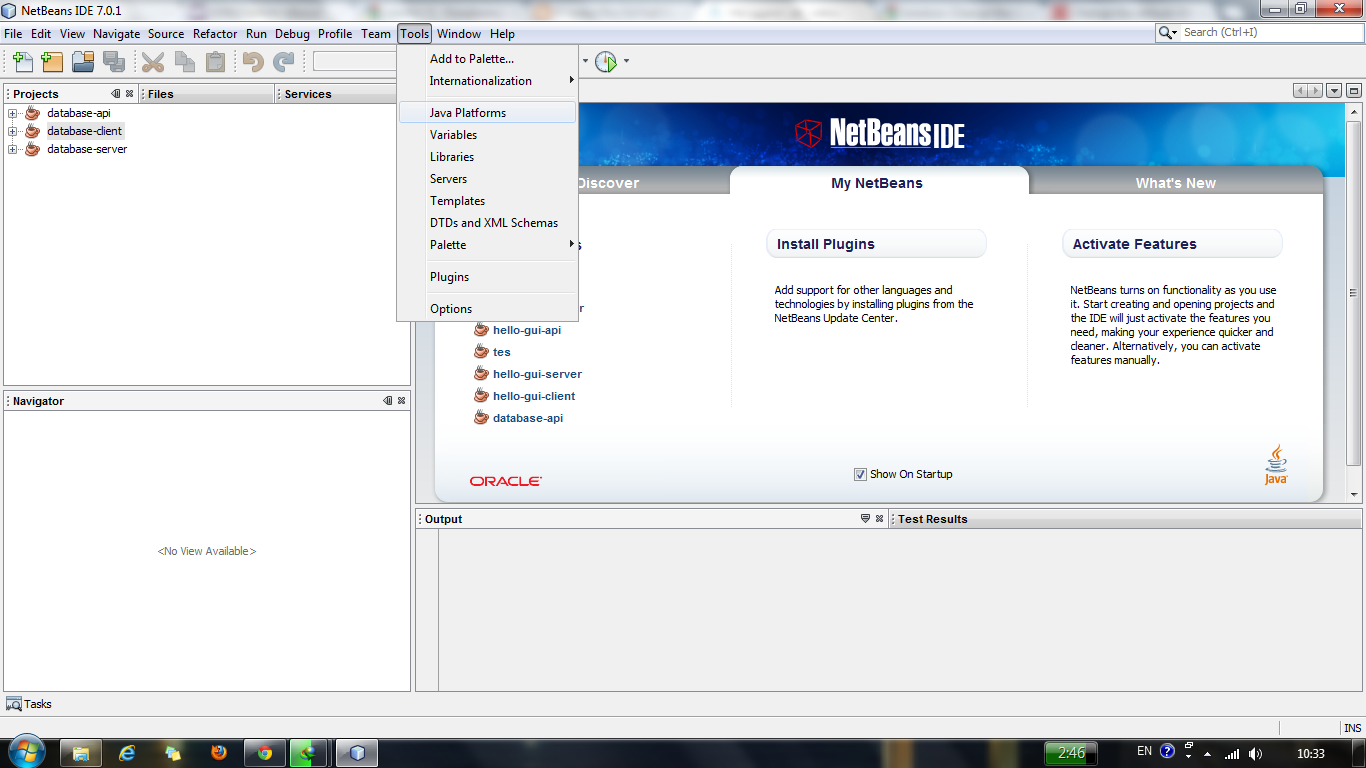The width and height of the screenshot is (1366, 768).
Task: Click the Install Plugins button
Action: coord(876,243)
